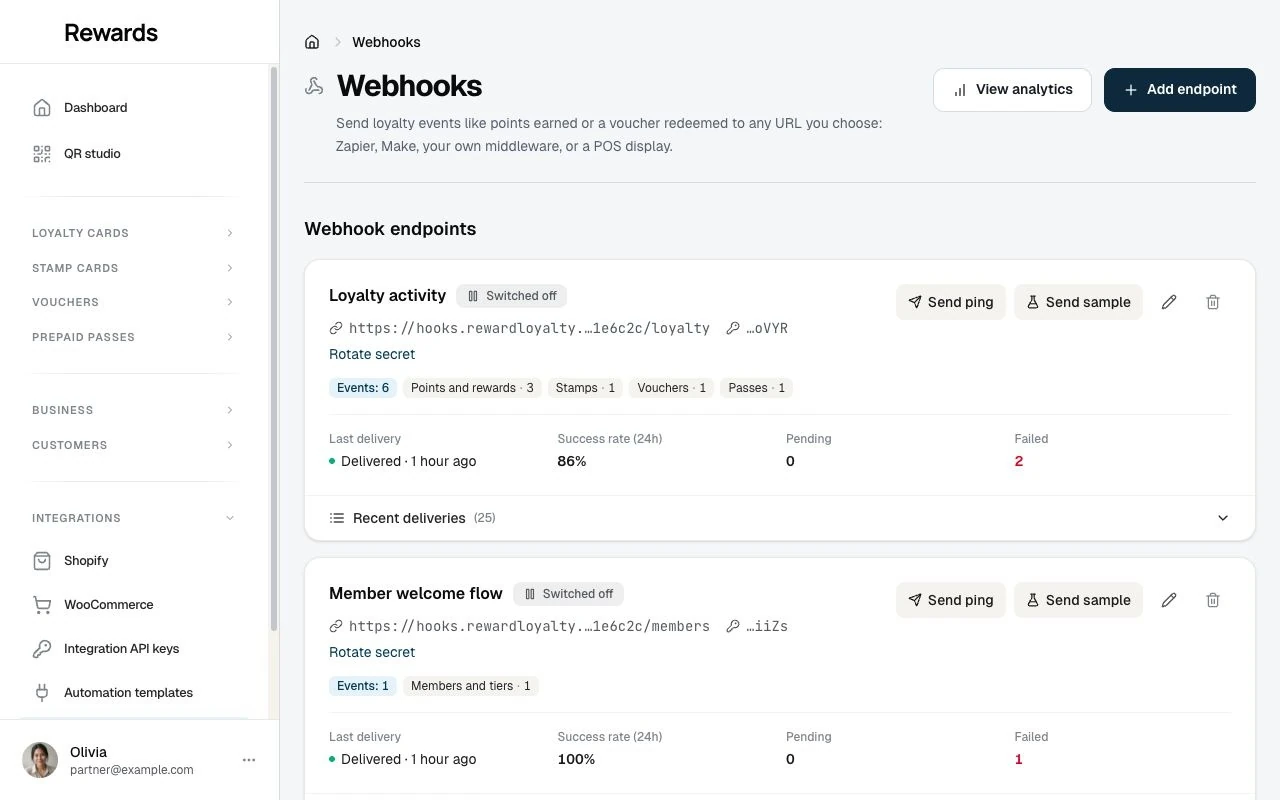Click Loyalty activity Switched off badge
1280x800 pixels.
point(511,296)
